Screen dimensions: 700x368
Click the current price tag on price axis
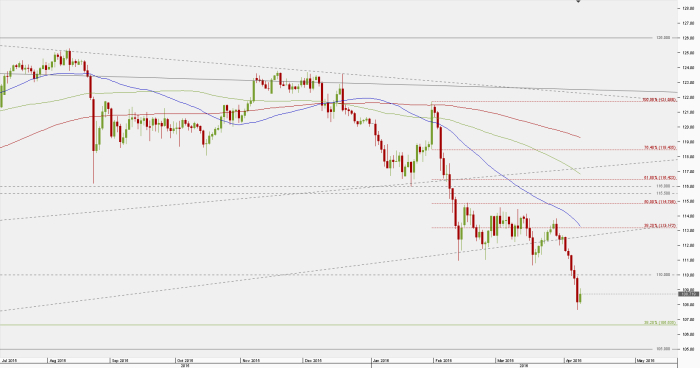688,294
